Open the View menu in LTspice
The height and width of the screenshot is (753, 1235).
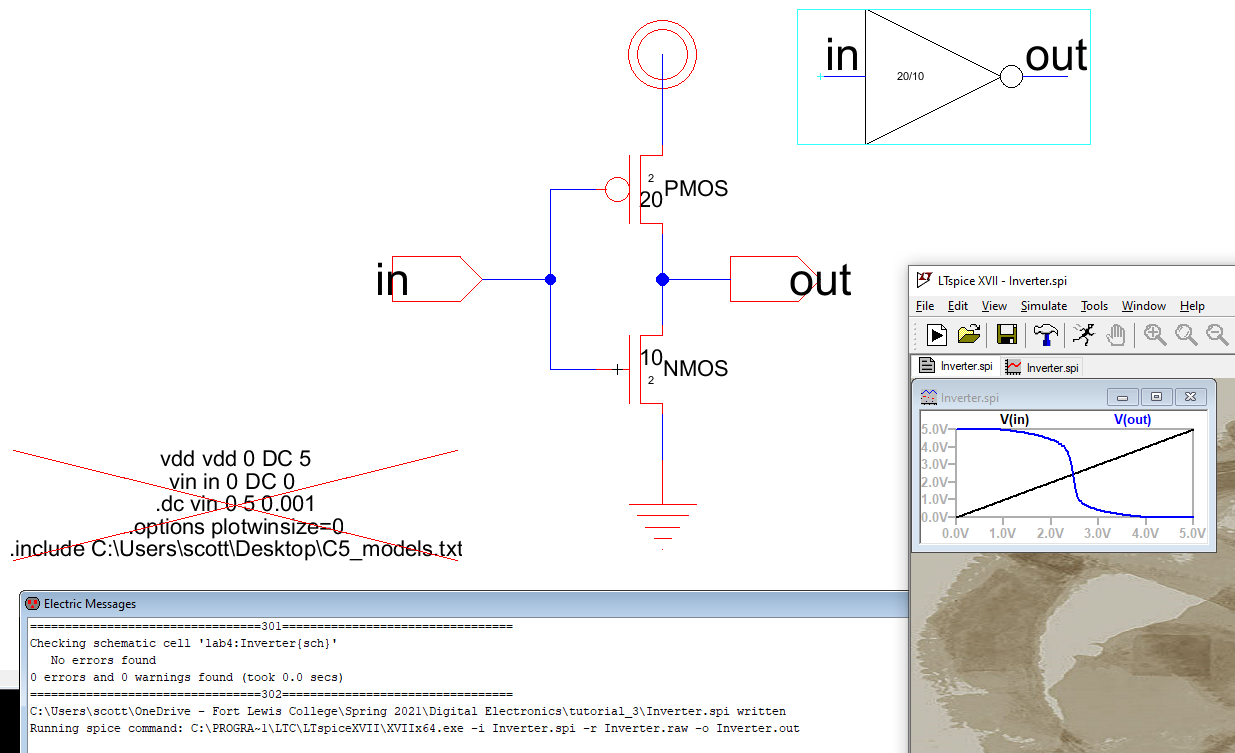pos(994,306)
